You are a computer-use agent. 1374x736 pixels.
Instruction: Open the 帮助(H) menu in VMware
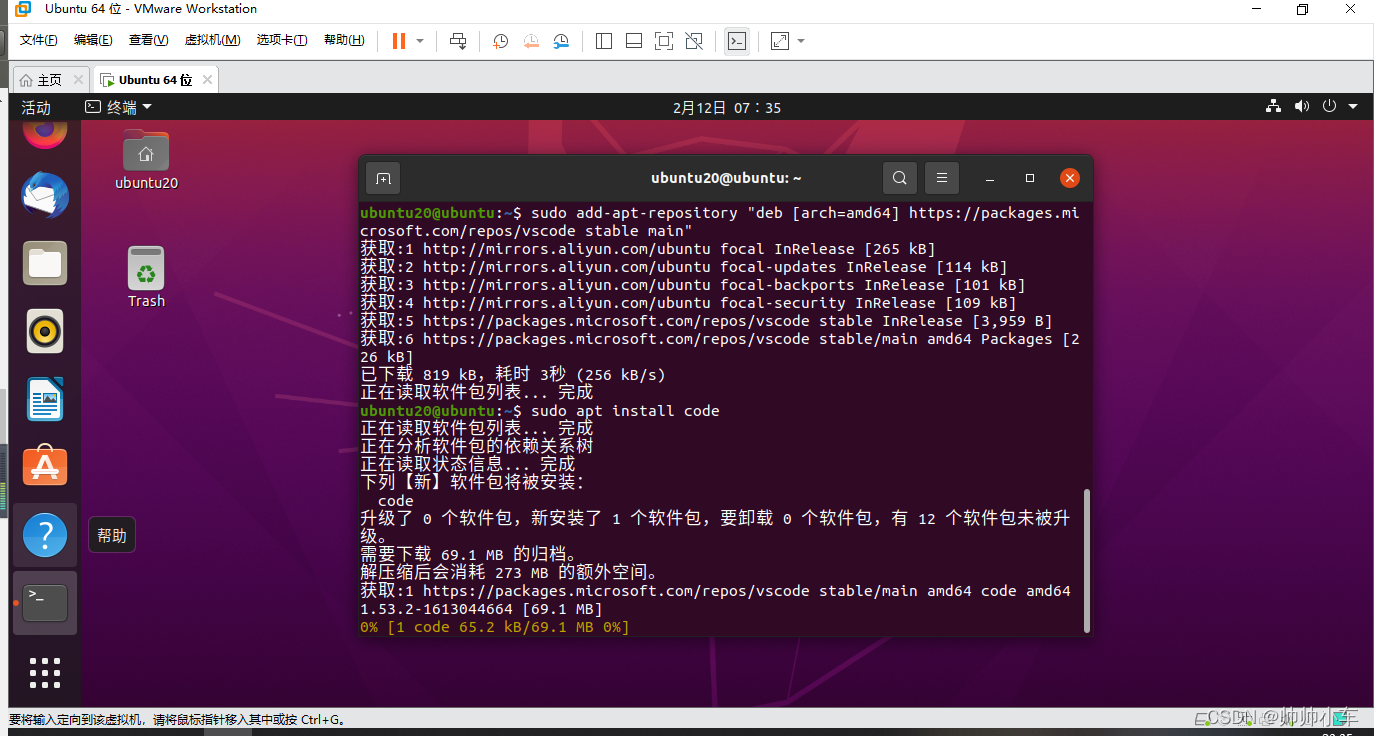(344, 40)
